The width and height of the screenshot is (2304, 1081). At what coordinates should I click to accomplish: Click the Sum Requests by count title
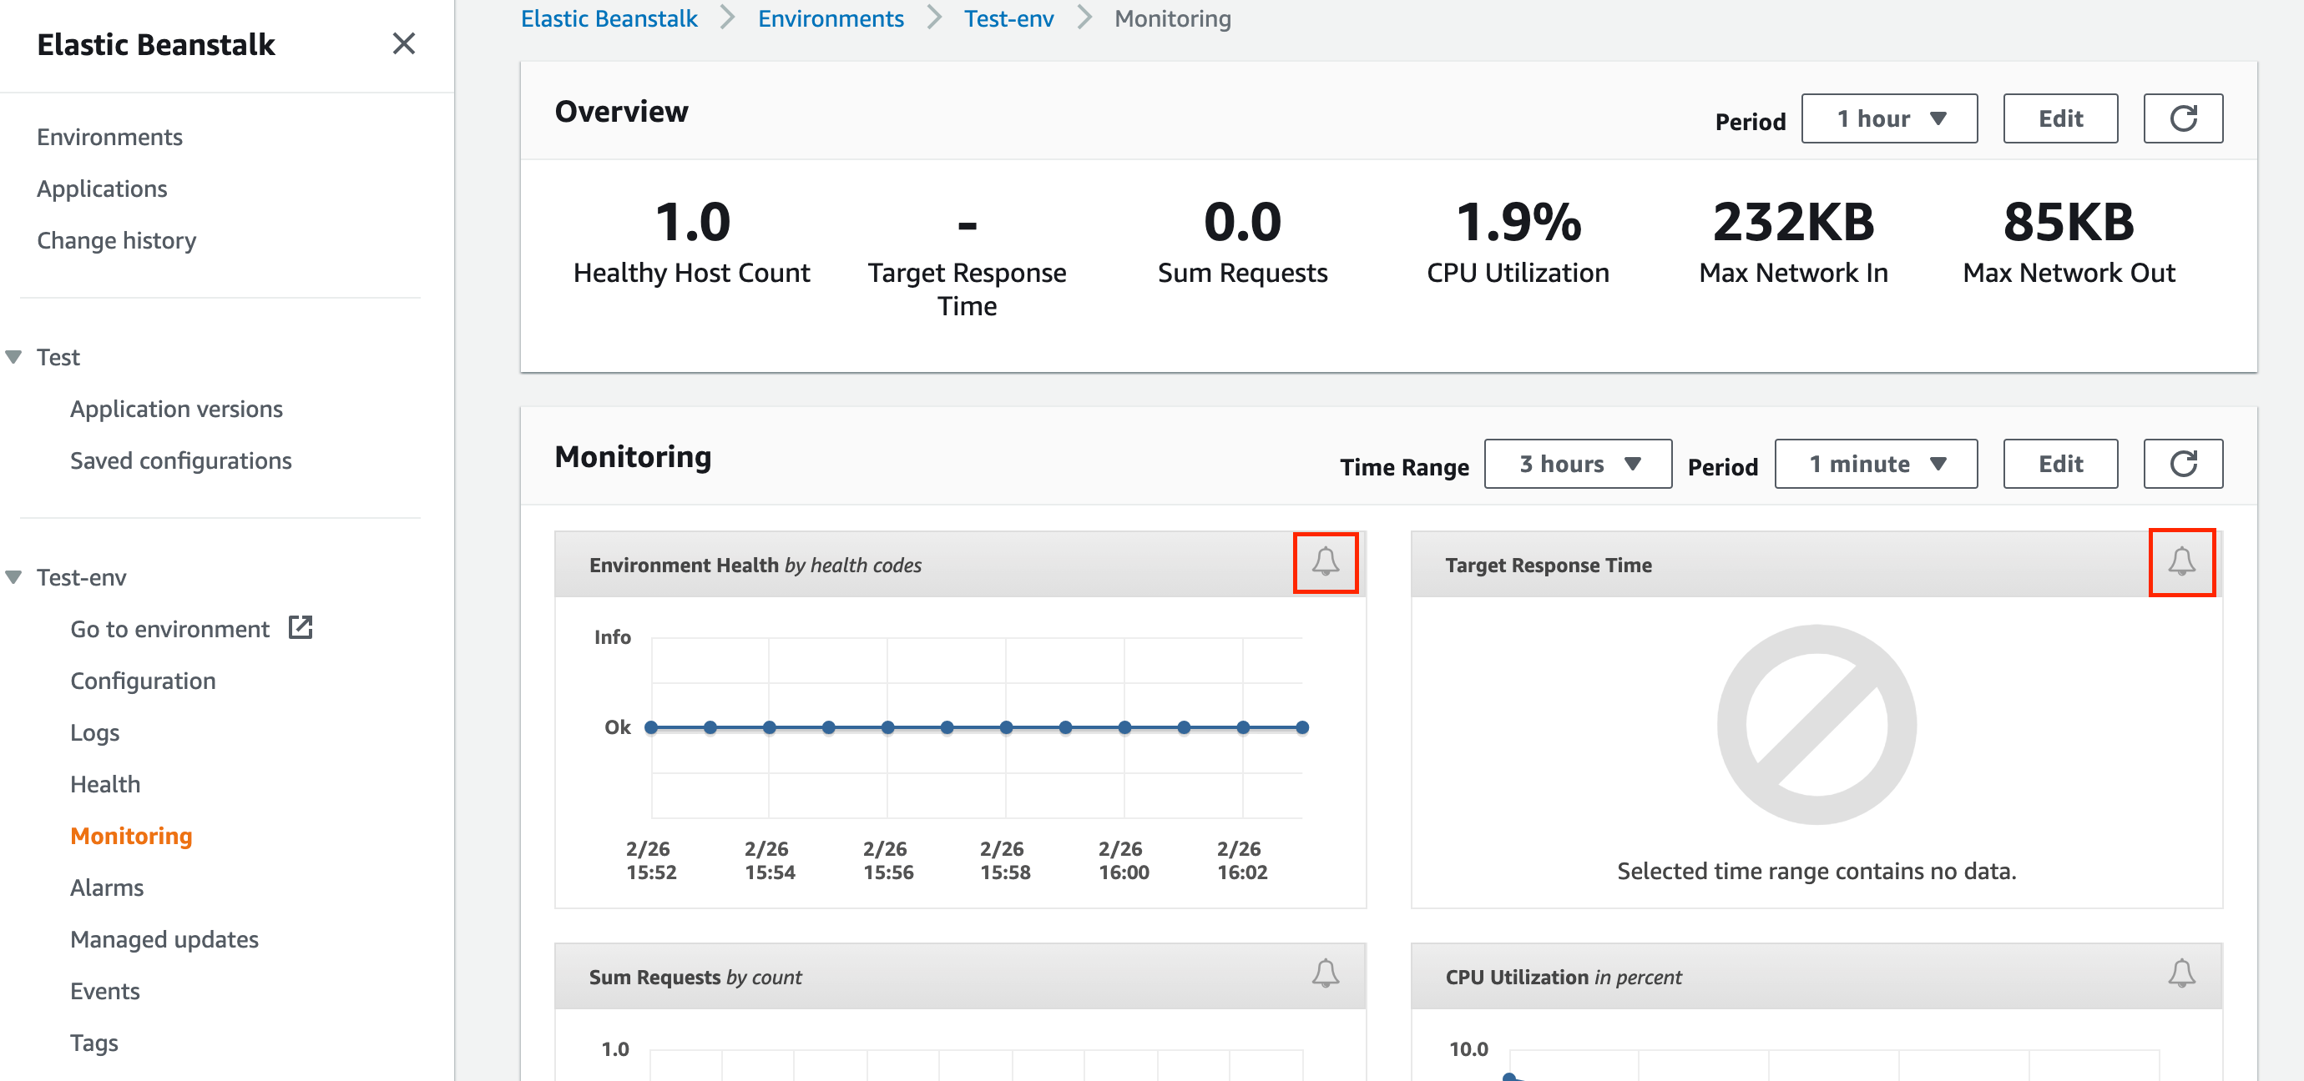point(695,977)
